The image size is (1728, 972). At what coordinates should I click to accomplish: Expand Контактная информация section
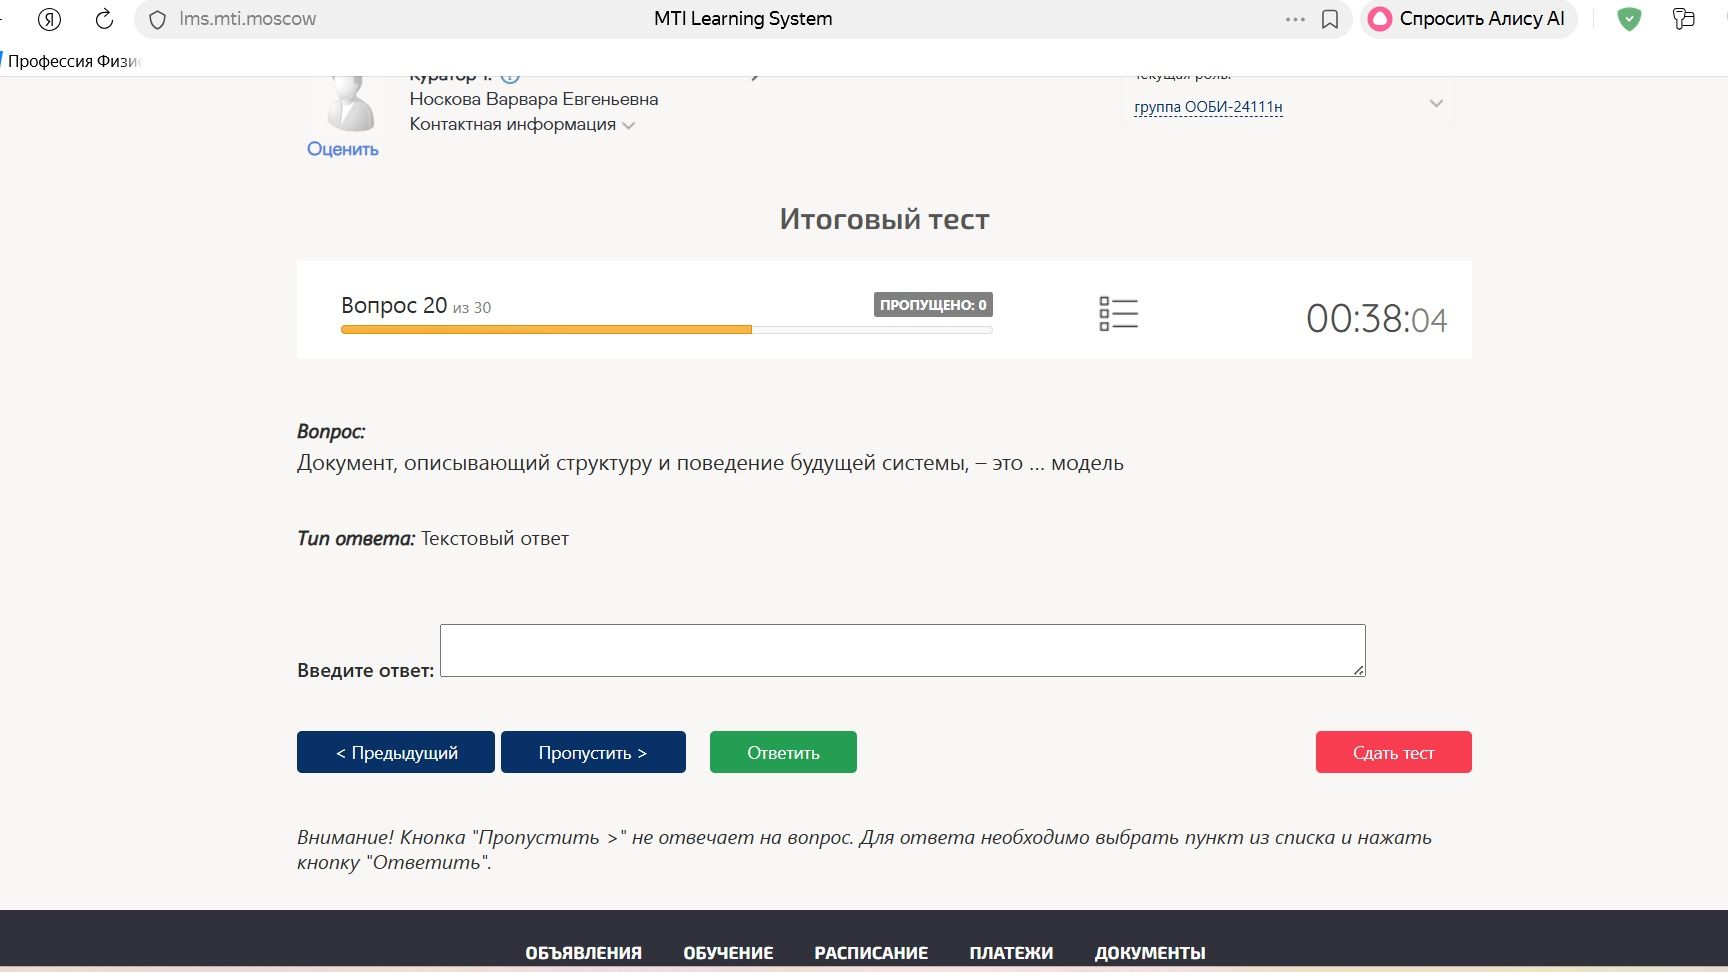(x=522, y=124)
